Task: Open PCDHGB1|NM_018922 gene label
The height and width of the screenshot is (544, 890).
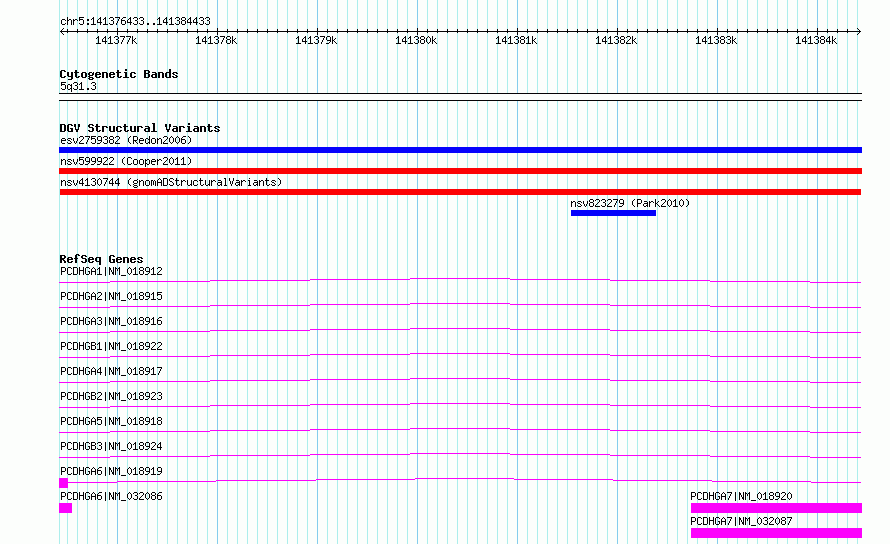Action: [111, 346]
